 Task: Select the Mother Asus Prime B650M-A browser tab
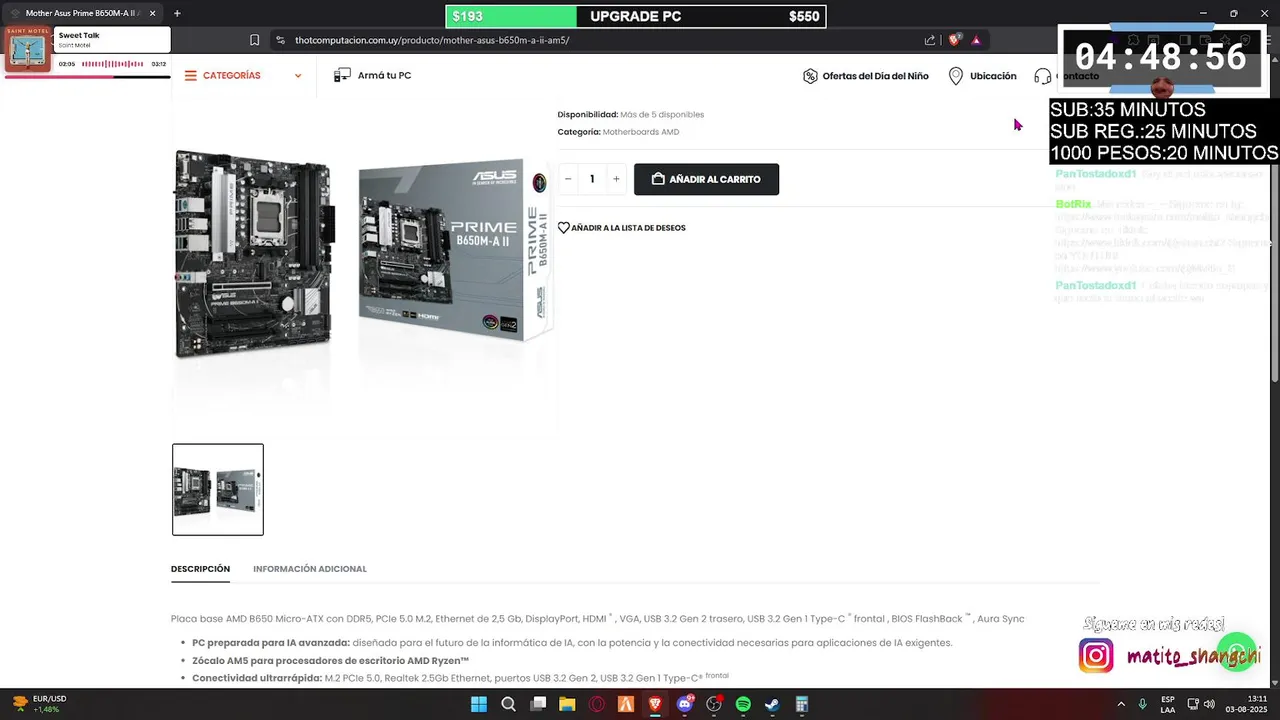[80, 13]
